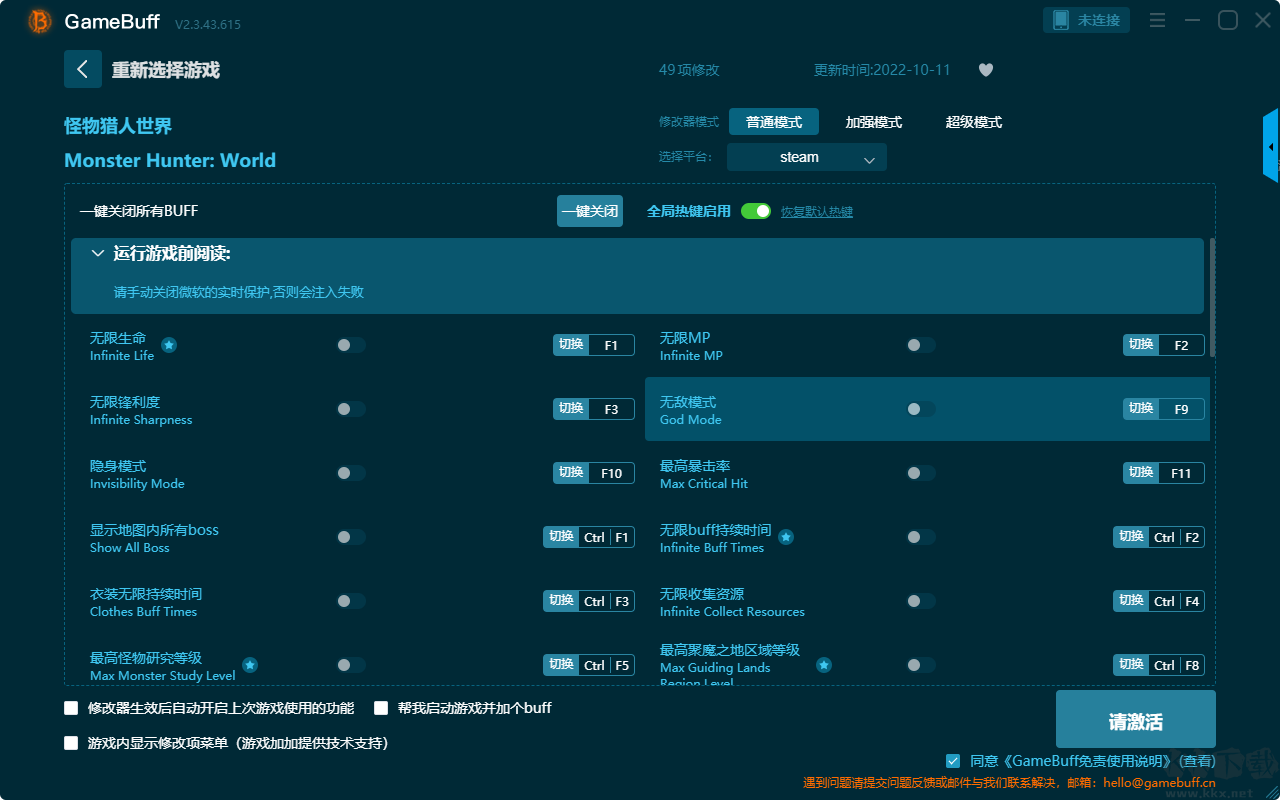The image size is (1280, 800).
Task: Click the 未连接 status button
Action: 1087,20
